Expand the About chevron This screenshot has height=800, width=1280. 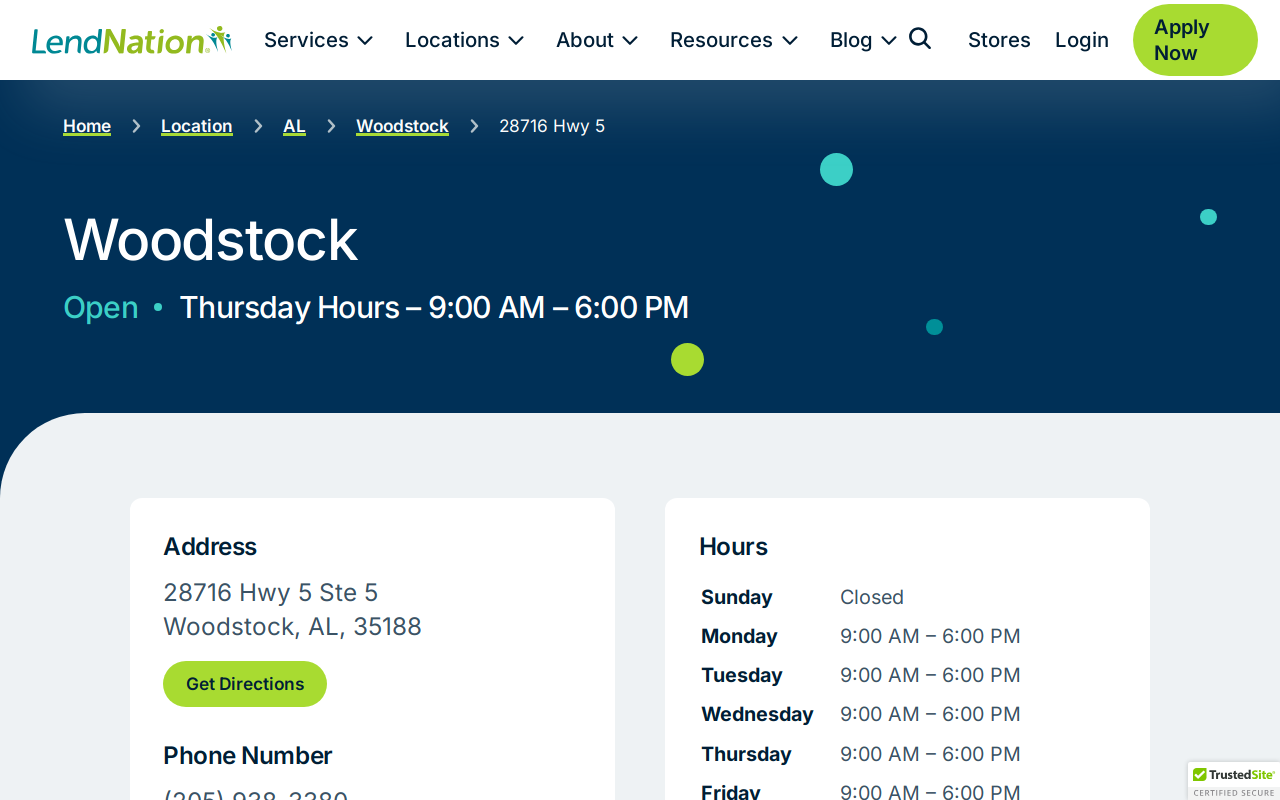point(630,41)
